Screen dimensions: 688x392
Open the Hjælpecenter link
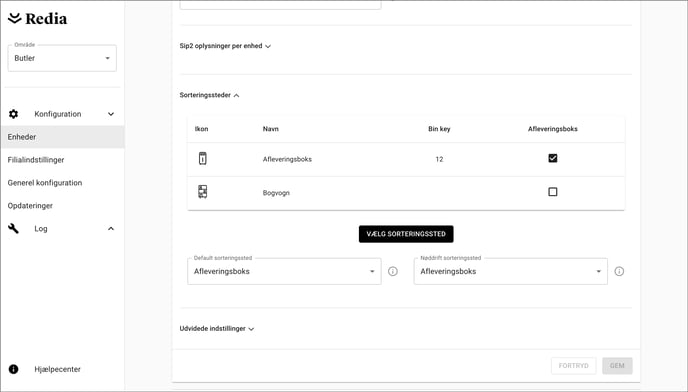tap(57, 369)
